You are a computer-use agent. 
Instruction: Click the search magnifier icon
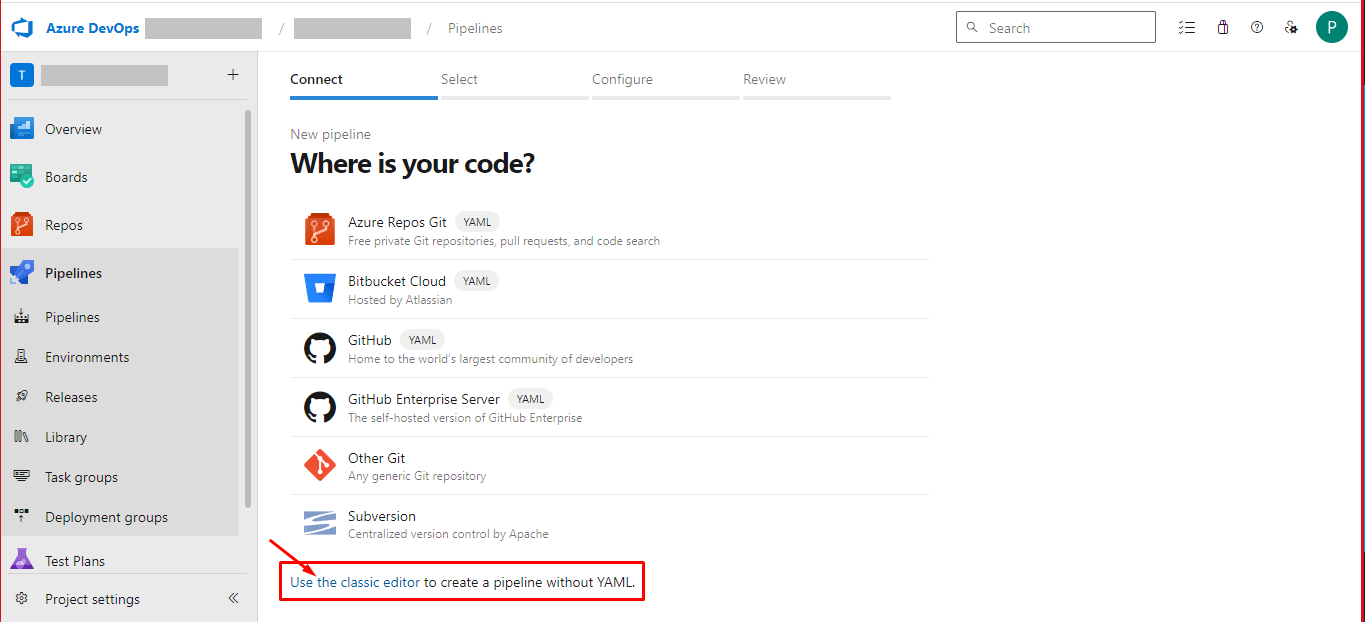pos(972,27)
